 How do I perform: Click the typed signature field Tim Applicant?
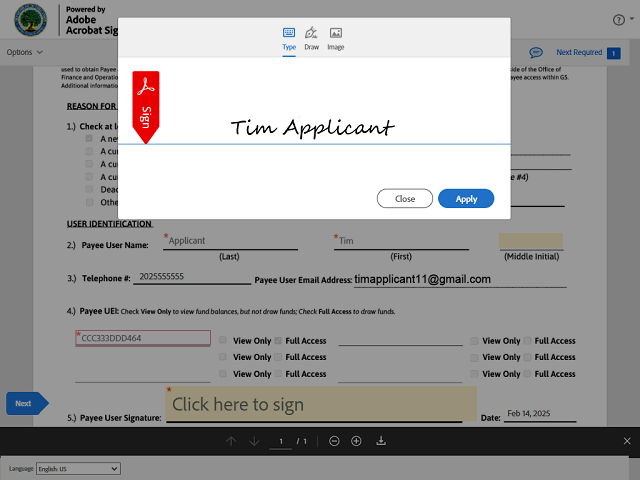coord(313,128)
